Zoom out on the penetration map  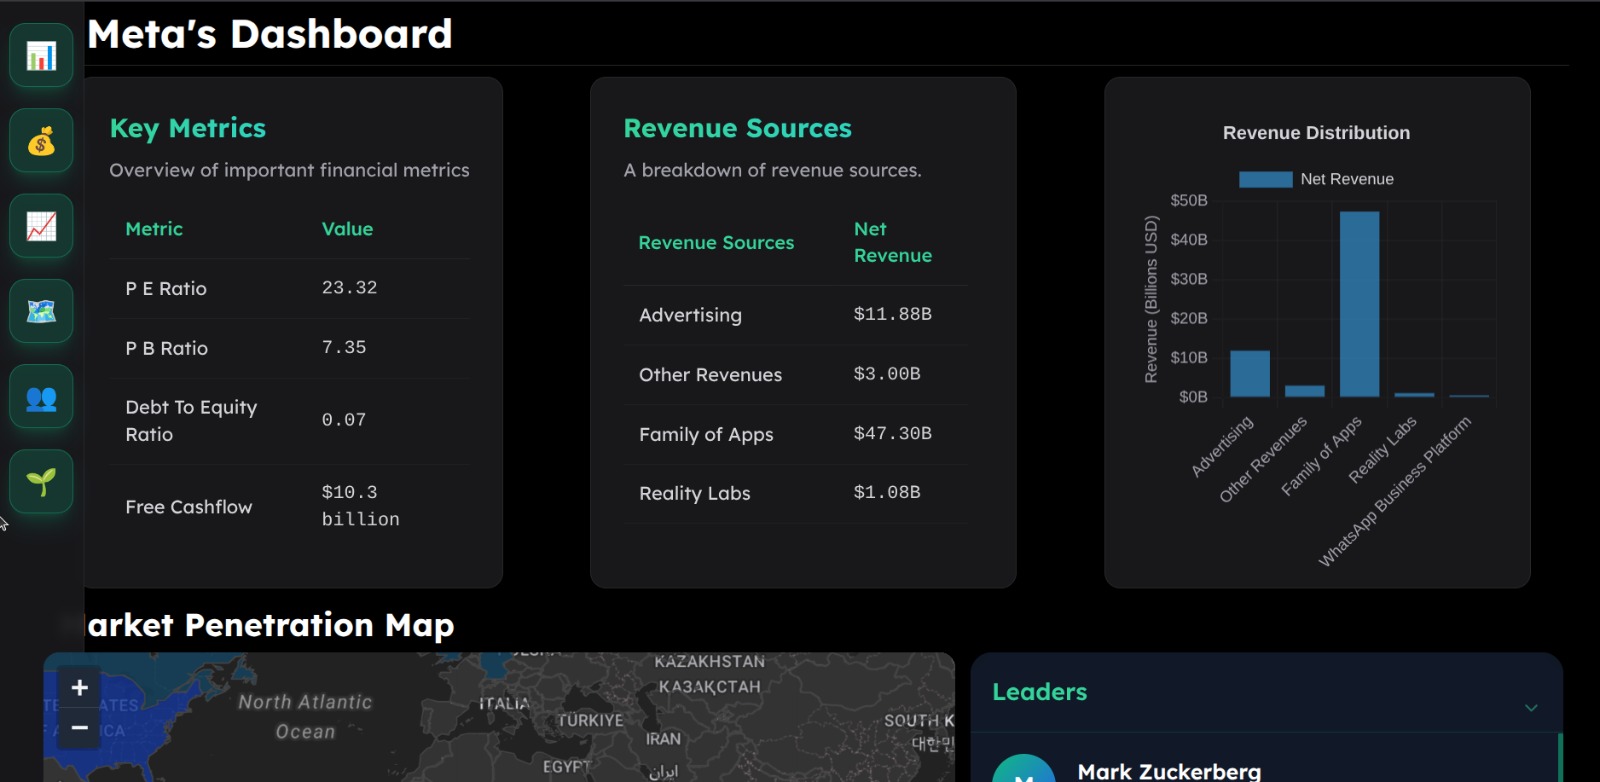click(80, 728)
